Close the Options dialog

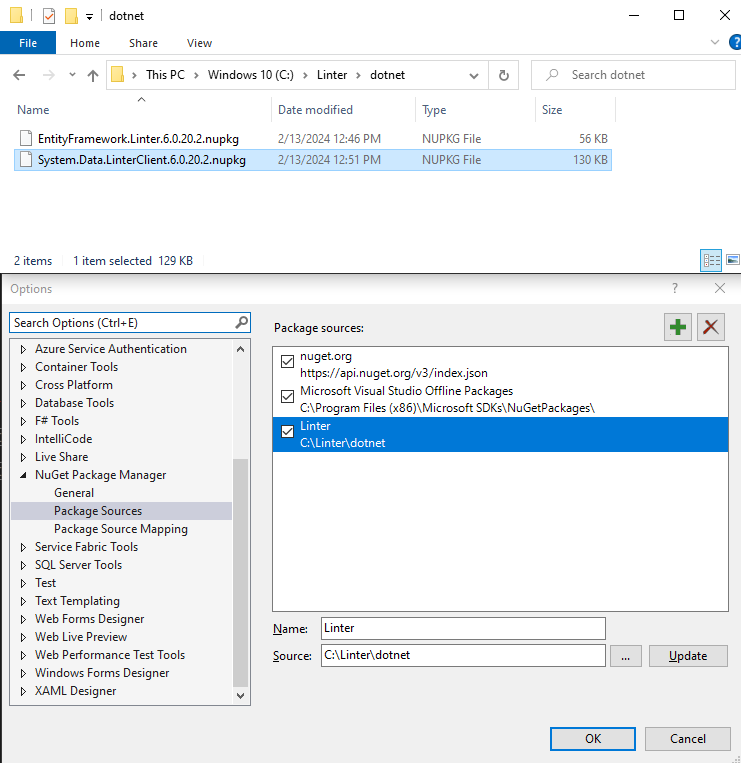[x=720, y=288]
